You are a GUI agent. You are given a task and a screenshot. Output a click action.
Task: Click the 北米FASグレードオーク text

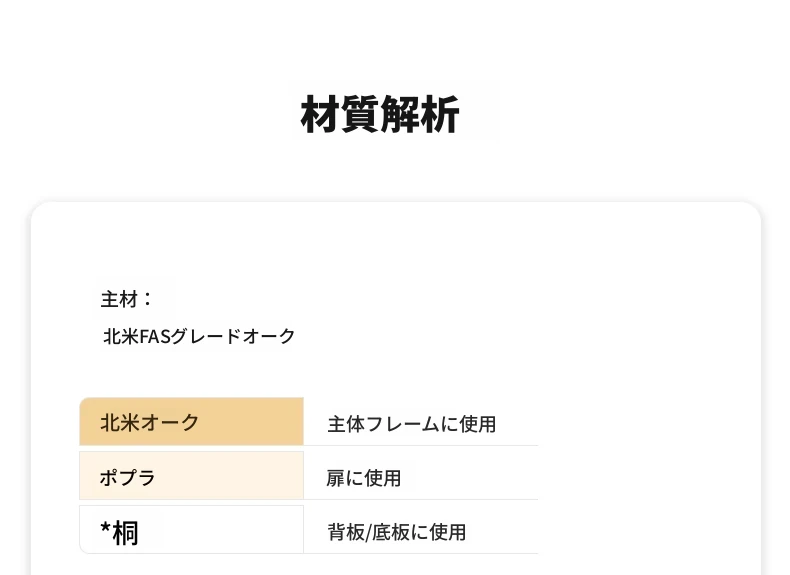point(199,336)
